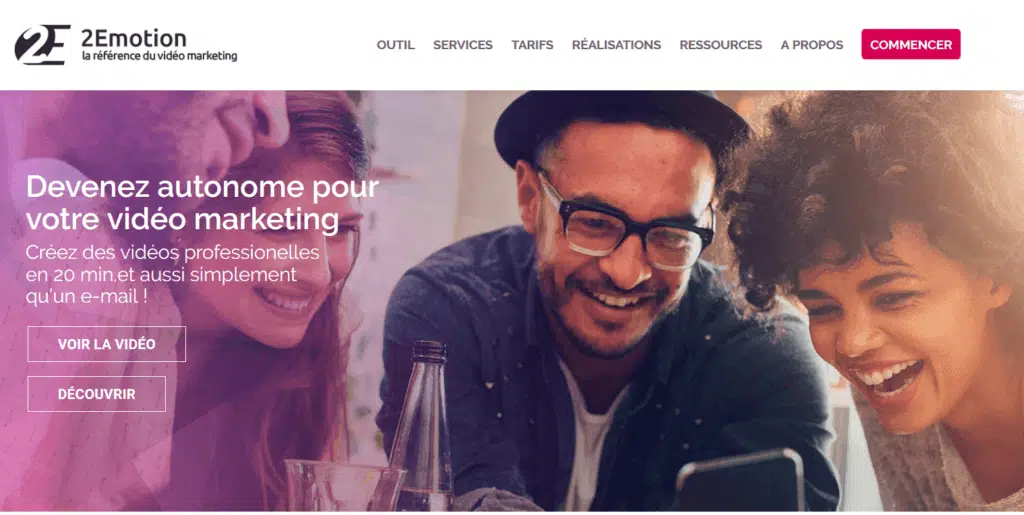Open the OUTIL menu item

395,45
